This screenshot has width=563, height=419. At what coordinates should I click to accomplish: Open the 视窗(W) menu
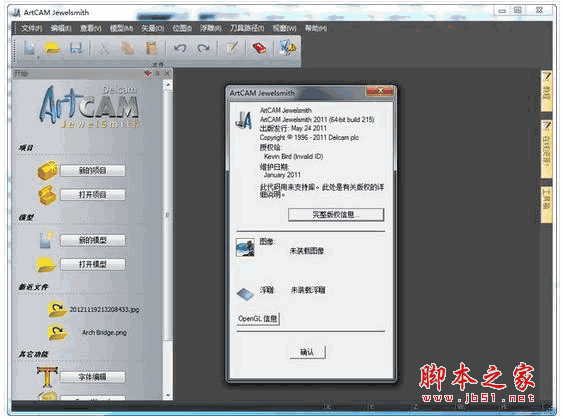coord(284,28)
